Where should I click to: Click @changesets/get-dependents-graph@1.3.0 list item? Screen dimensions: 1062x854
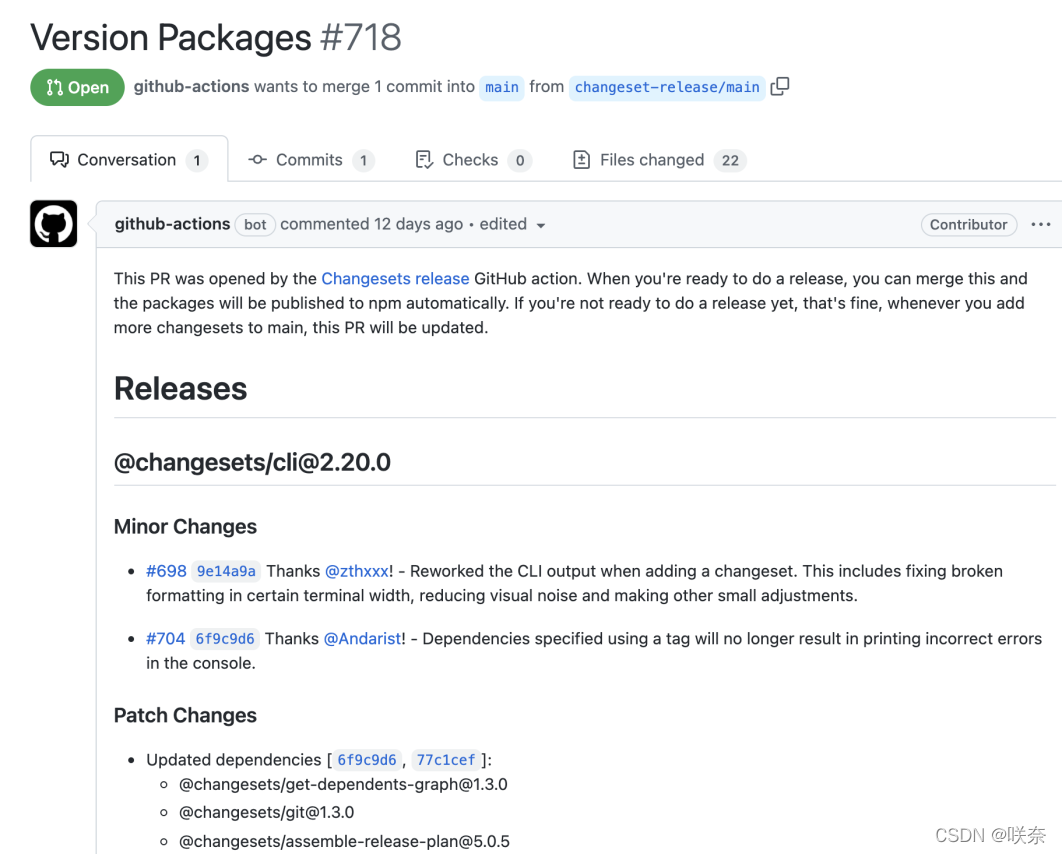coord(343,784)
